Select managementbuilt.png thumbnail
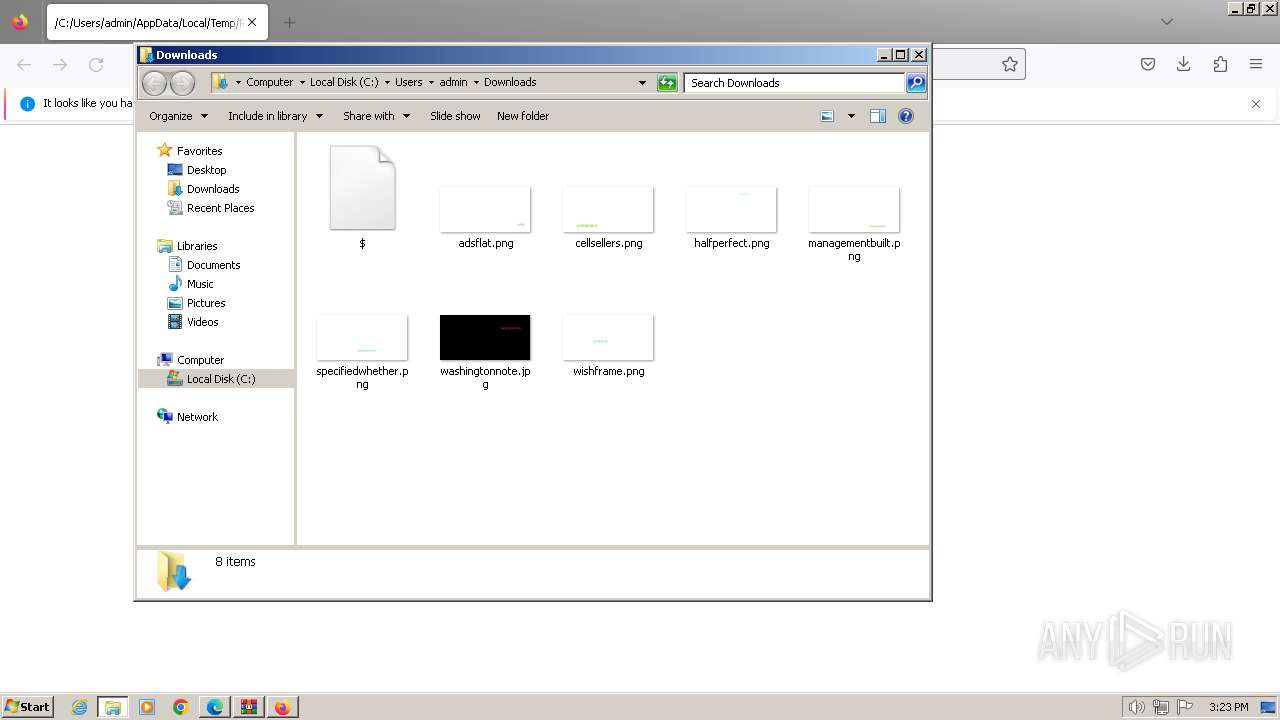 pos(854,209)
